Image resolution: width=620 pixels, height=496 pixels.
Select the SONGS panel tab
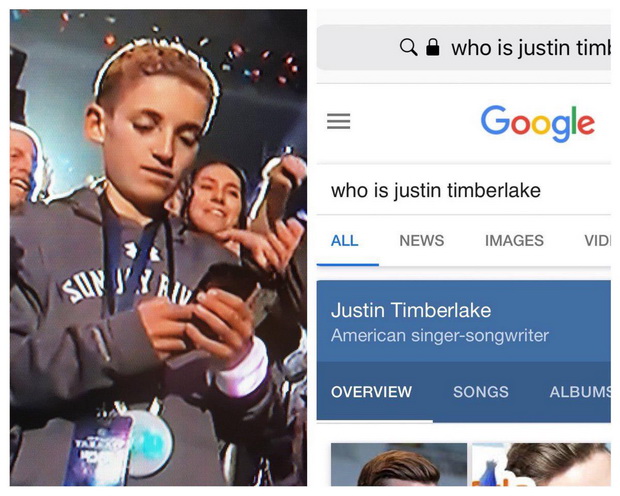pos(481,392)
